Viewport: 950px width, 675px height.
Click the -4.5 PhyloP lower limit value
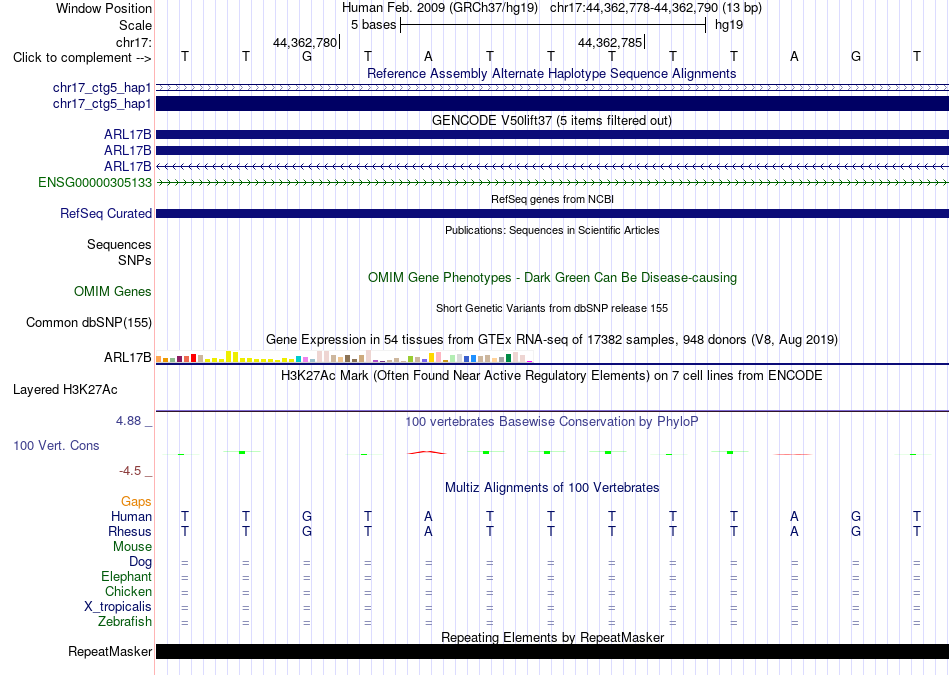pos(130,471)
